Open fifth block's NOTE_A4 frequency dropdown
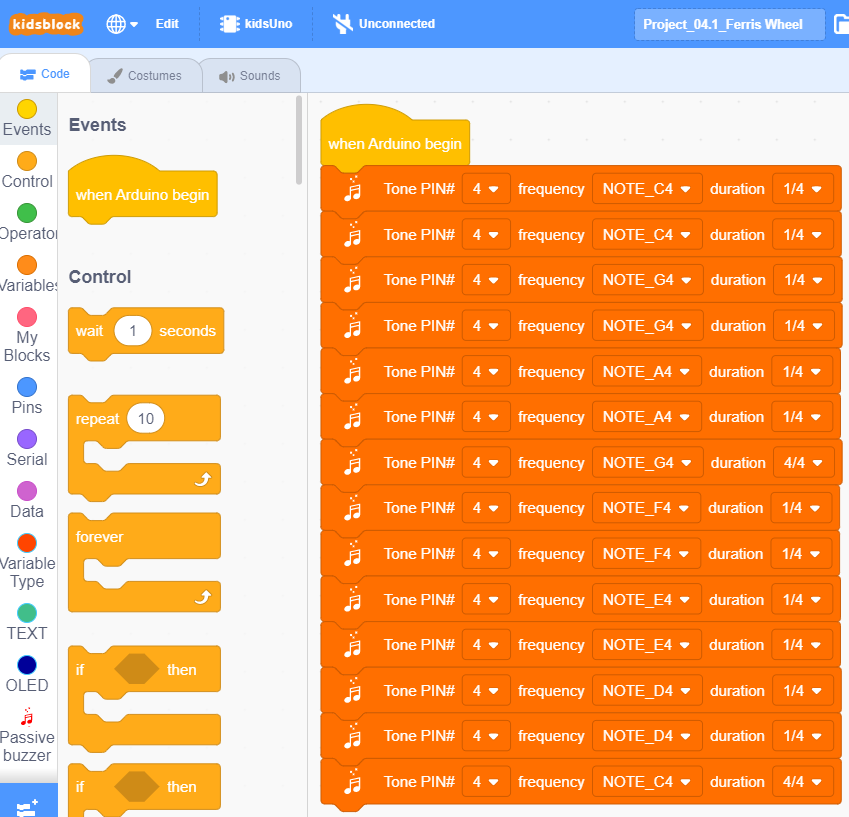Image resolution: width=849 pixels, height=817 pixels. coord(646,372)
